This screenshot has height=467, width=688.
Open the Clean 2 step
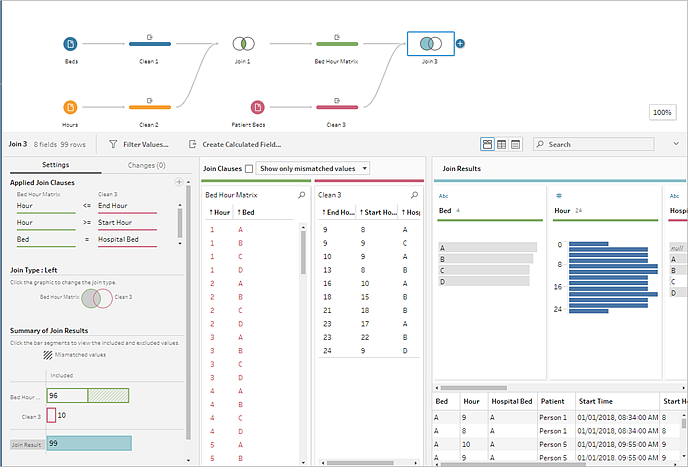(x=150, y=107)
